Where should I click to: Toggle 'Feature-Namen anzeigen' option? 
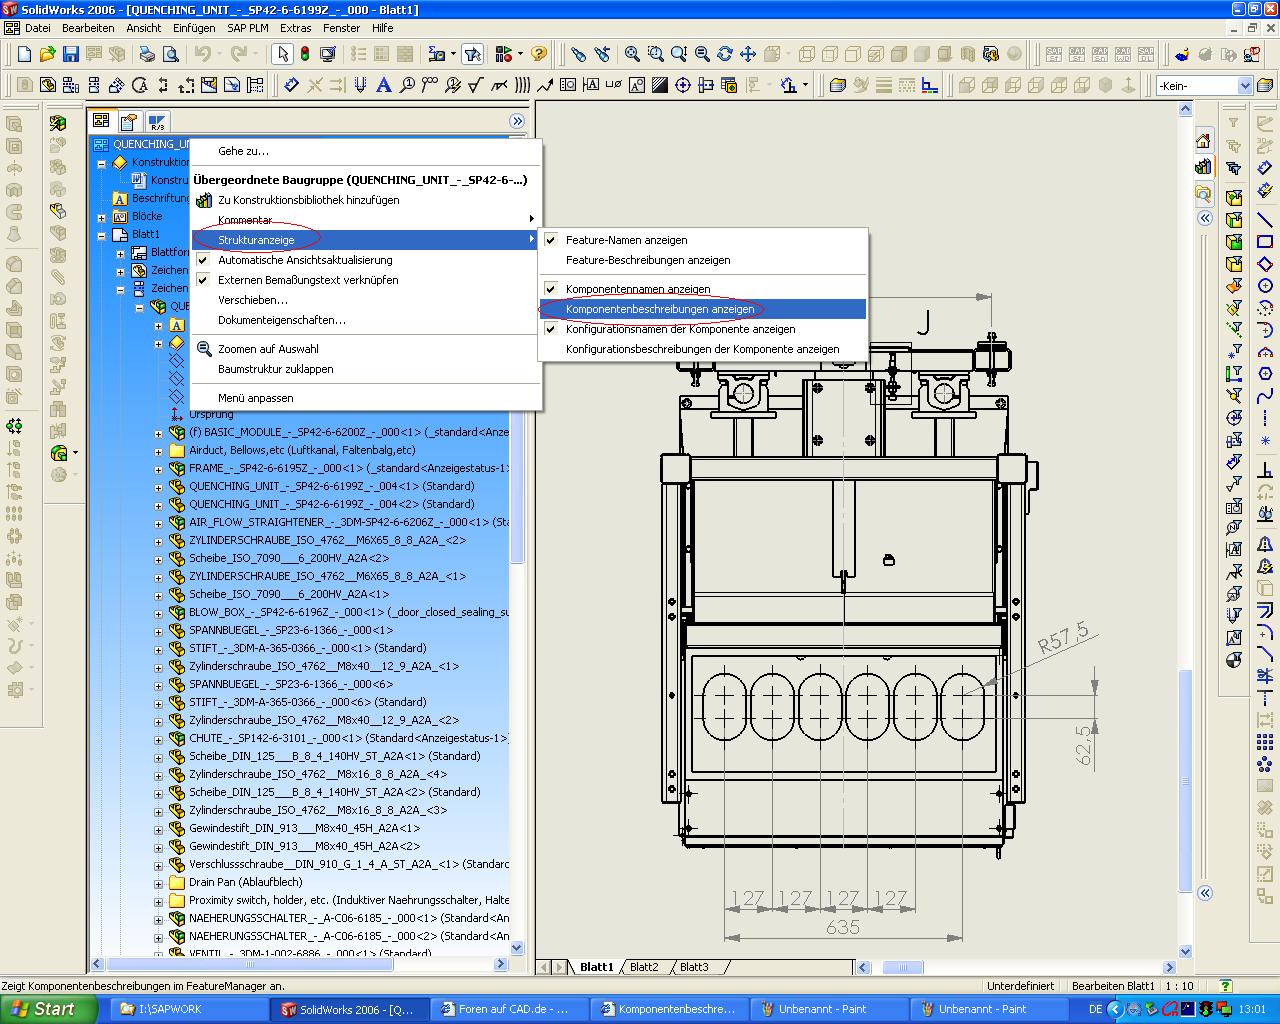click(704, 240)
